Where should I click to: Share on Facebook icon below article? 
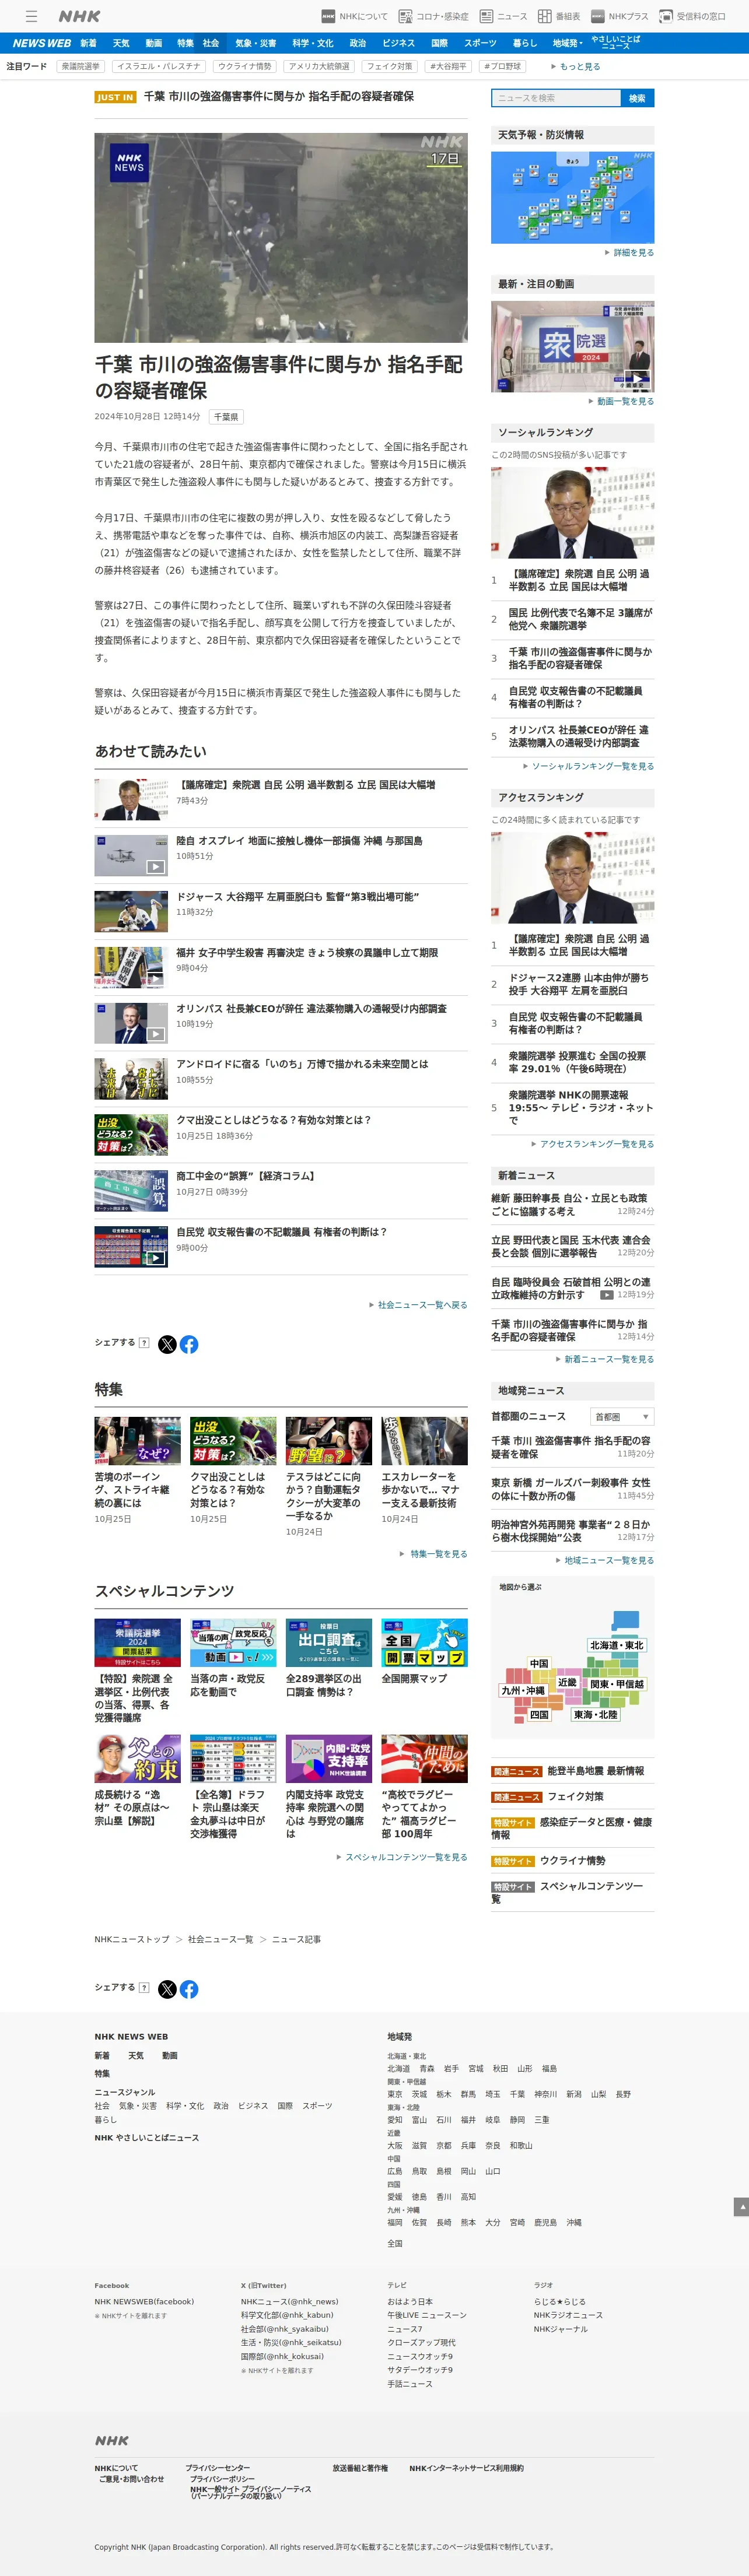189,1344
